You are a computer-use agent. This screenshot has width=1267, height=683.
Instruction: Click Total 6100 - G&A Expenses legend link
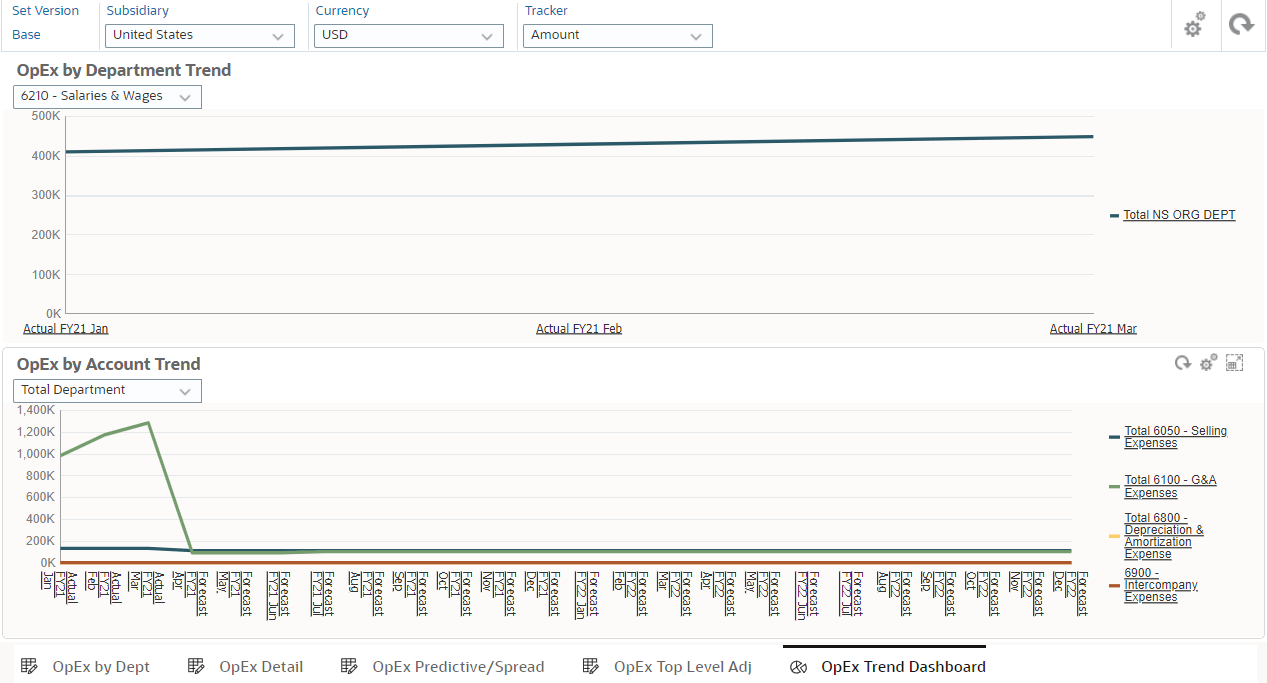(1170, 487)
